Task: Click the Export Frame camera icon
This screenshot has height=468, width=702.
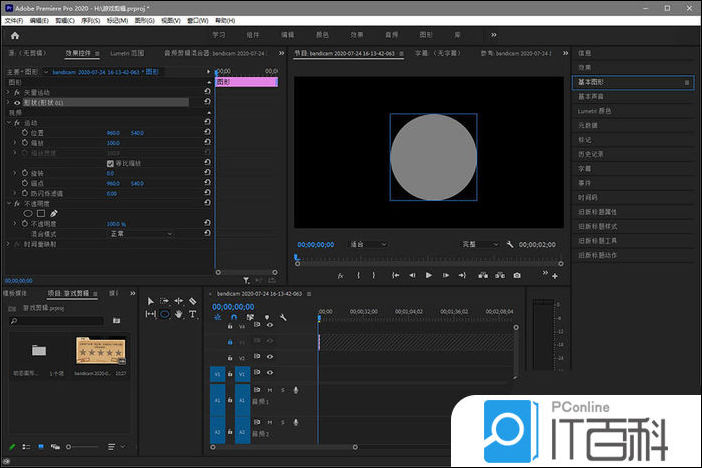Action: [x=516, y=275]
